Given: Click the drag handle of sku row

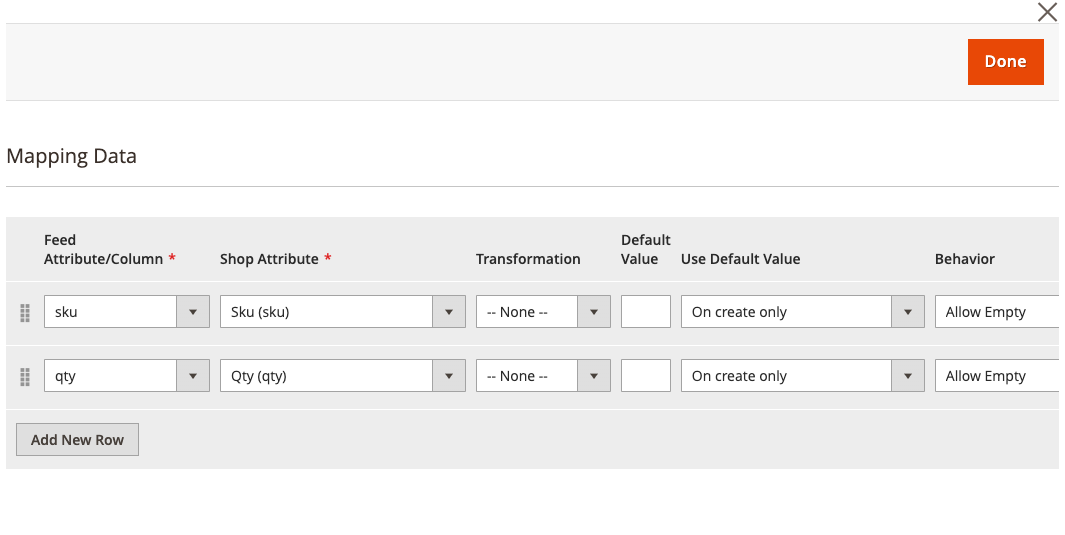Looking at the screenshot, I should tap(25, 312).
